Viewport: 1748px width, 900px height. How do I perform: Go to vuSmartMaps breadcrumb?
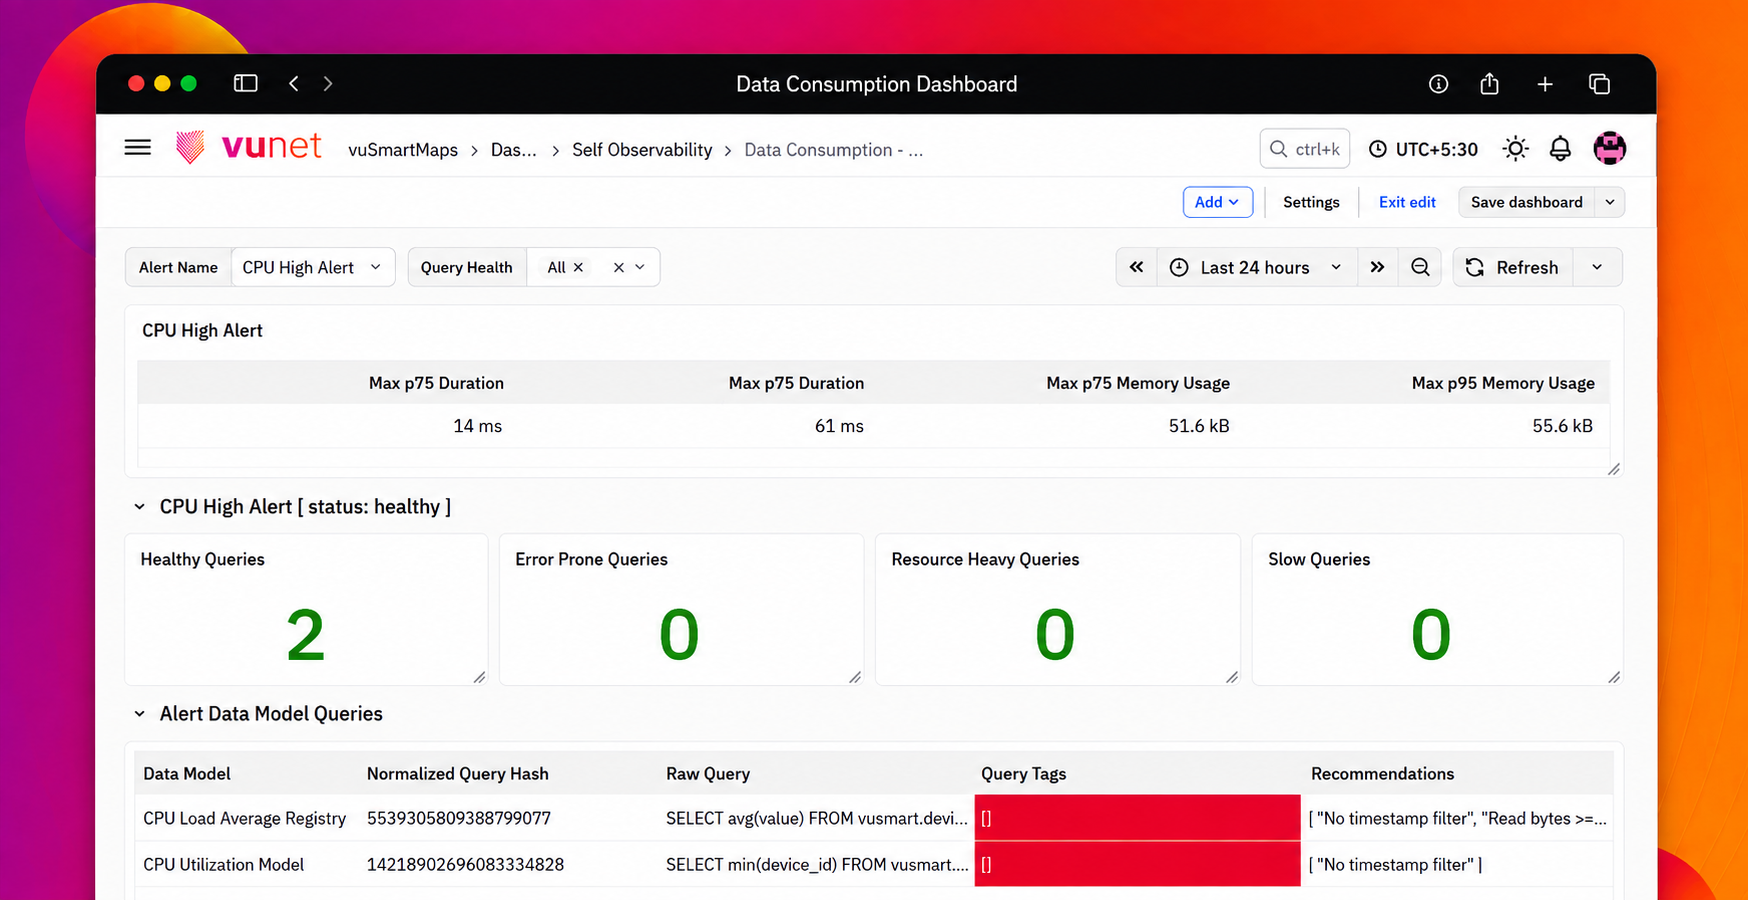[403, 150]
